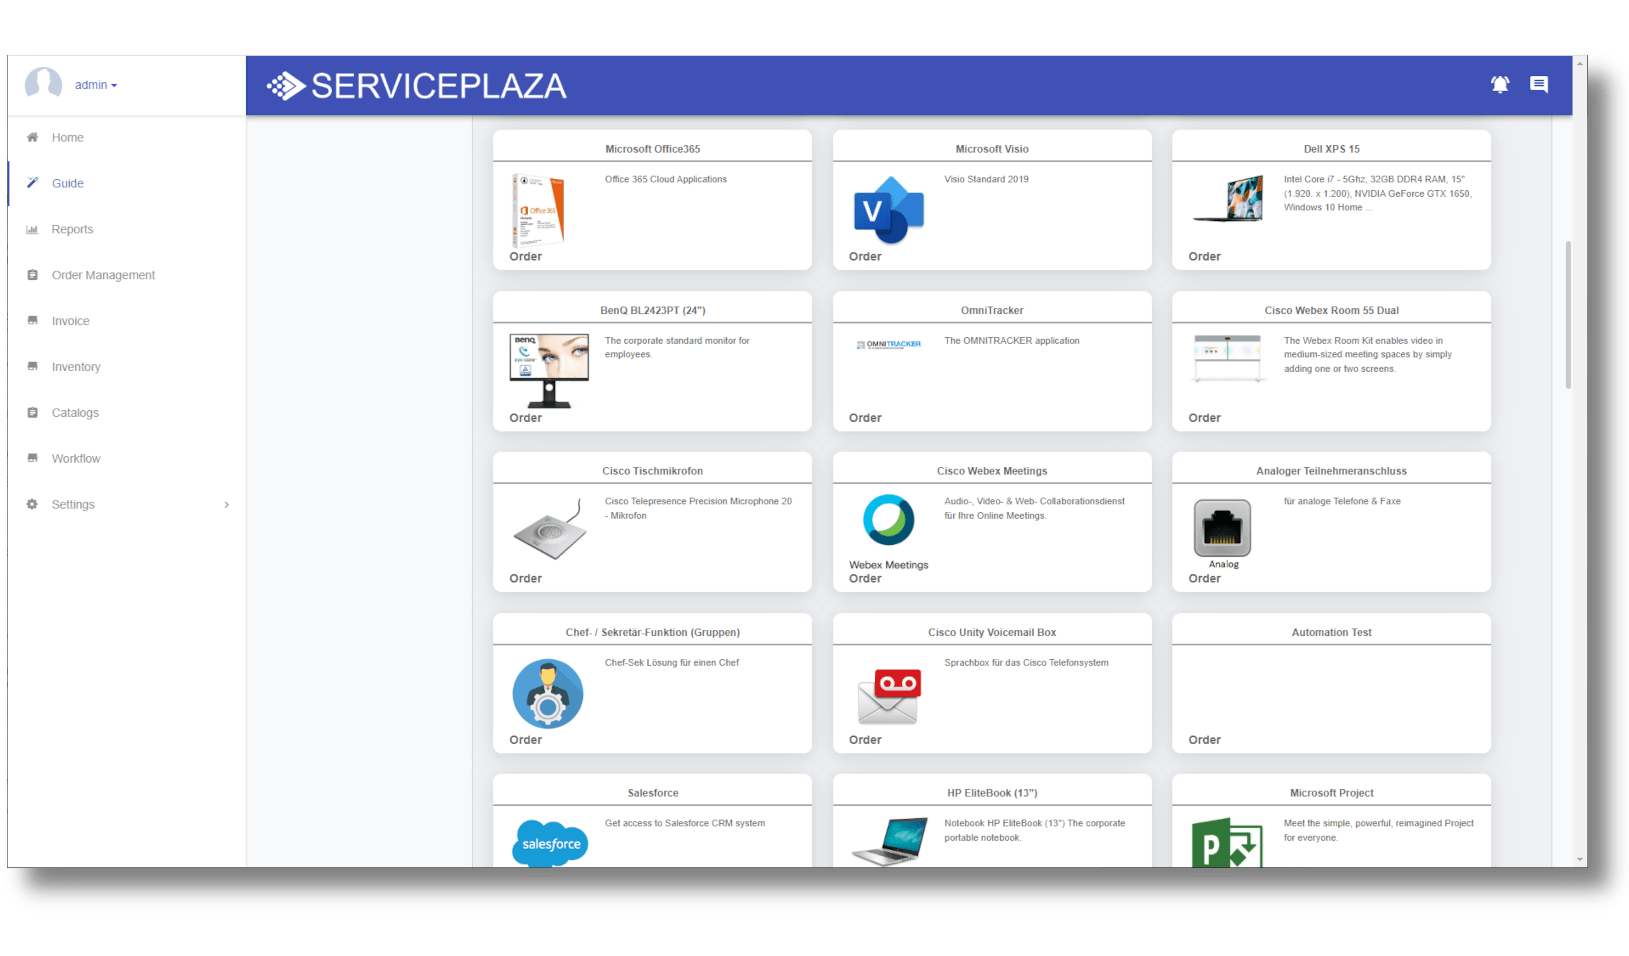1629x956 pixels.
Task: Click the Reports chart icon
Action: point(32,229)
